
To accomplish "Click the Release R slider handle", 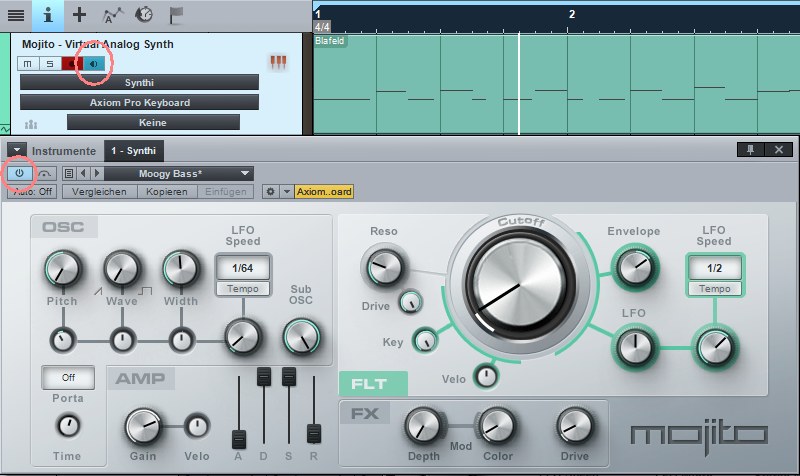I will point(314,434).
